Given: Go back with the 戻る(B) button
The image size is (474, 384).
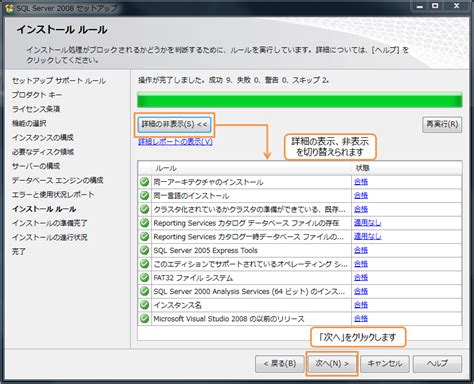Looking at the screenshot, I should [x=280, y=363].
